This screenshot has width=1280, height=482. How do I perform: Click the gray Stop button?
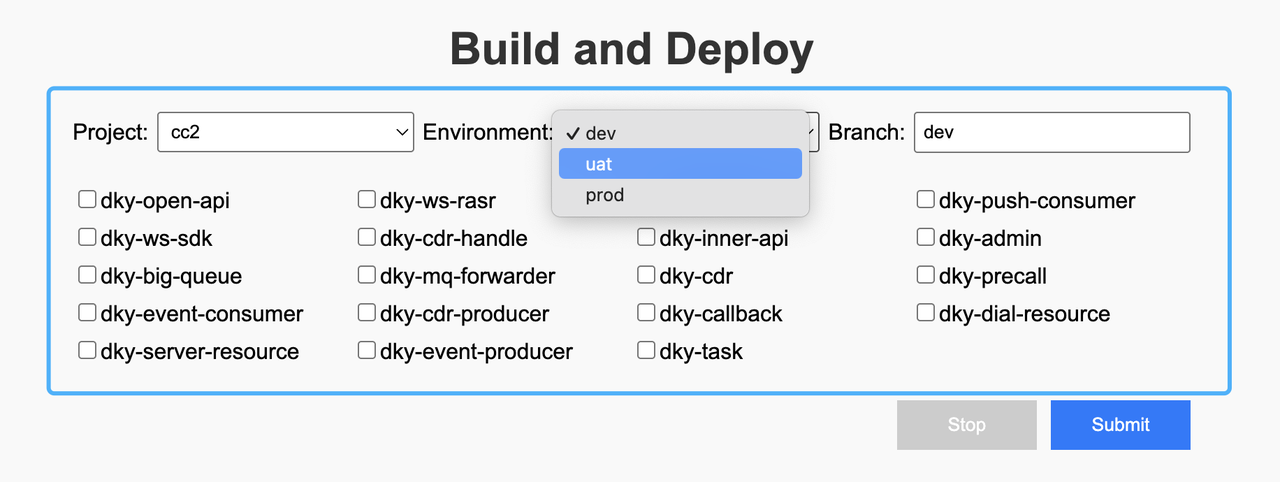966,425
